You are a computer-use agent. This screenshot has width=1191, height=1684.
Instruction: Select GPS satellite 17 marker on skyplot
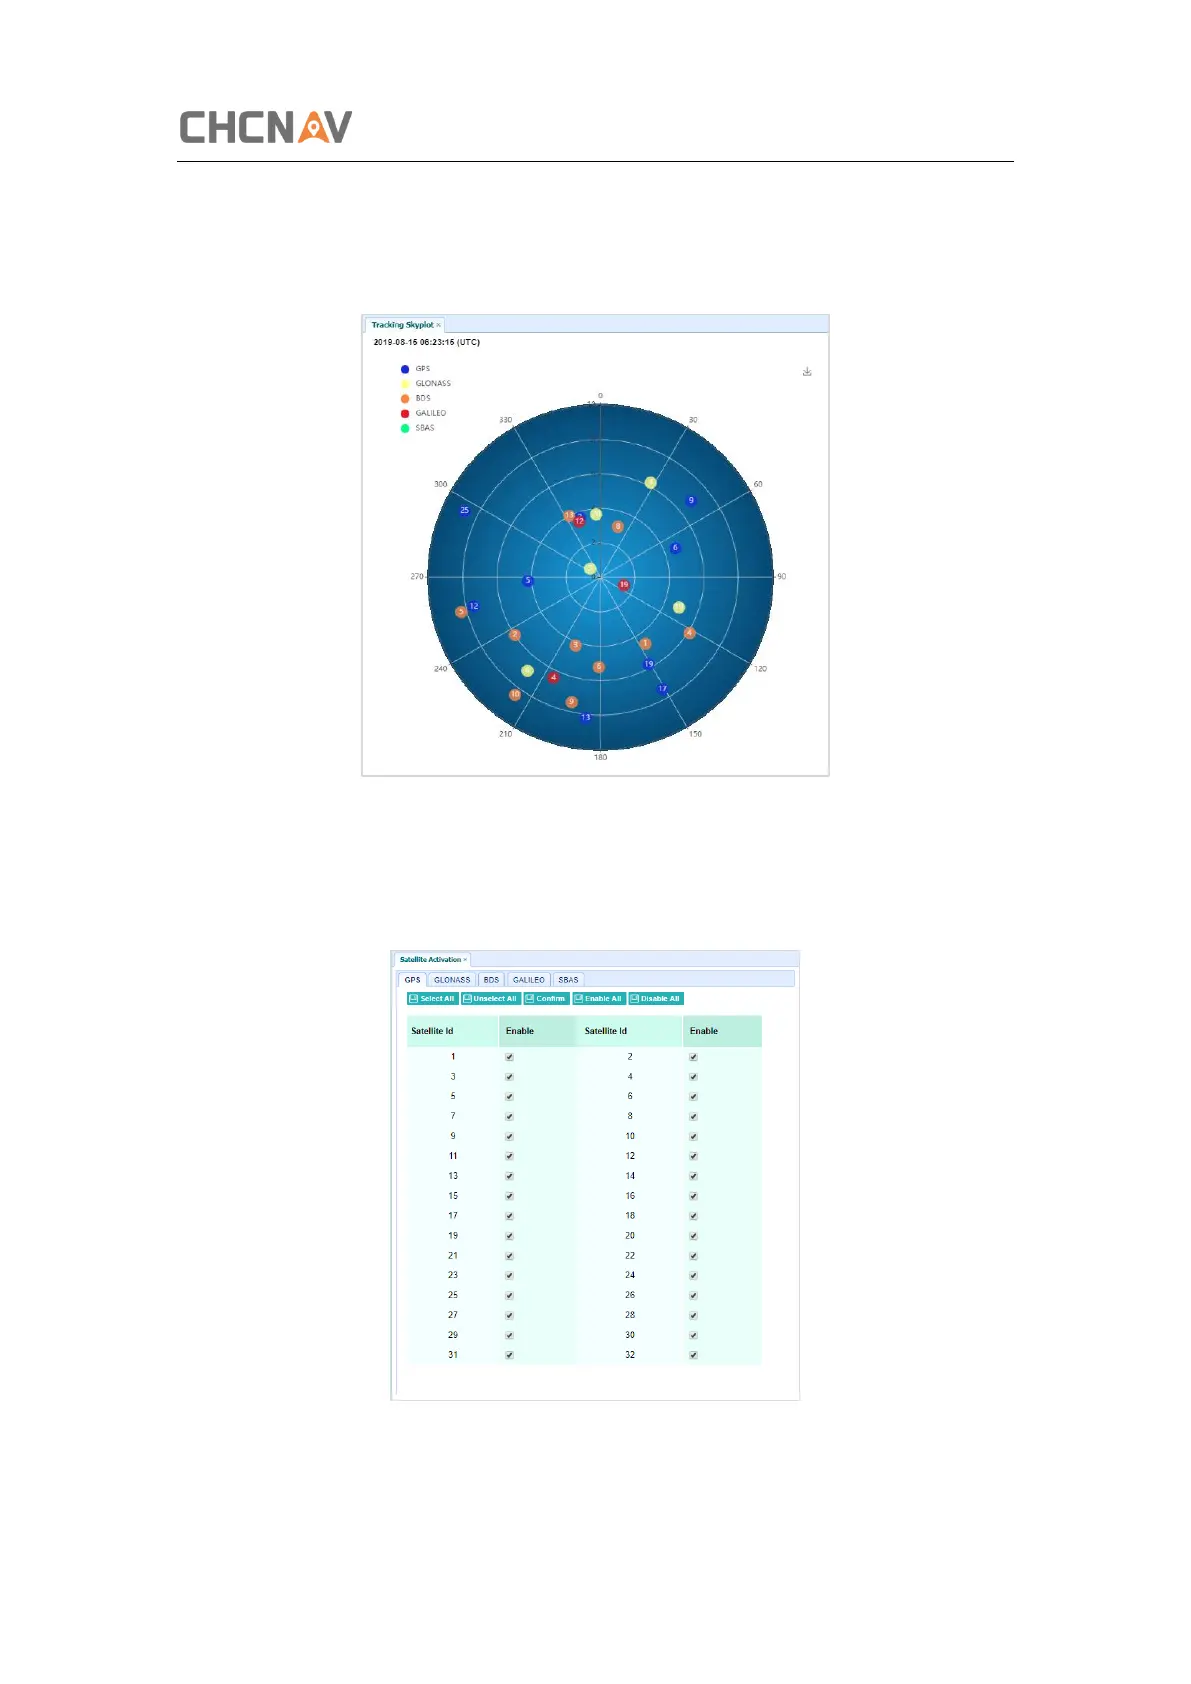[x=662, y=689]
